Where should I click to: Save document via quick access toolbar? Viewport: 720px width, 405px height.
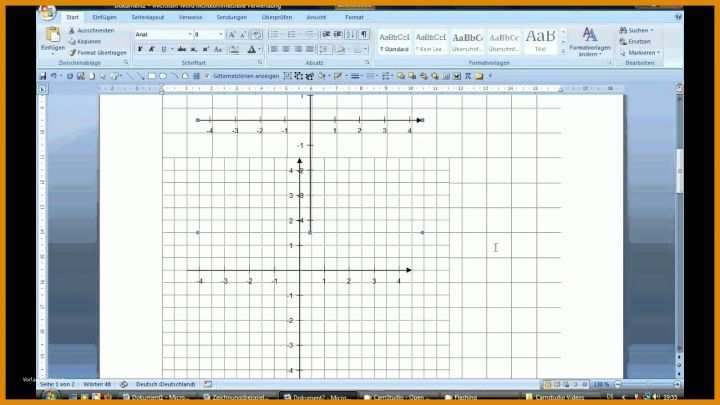(43, 76)
